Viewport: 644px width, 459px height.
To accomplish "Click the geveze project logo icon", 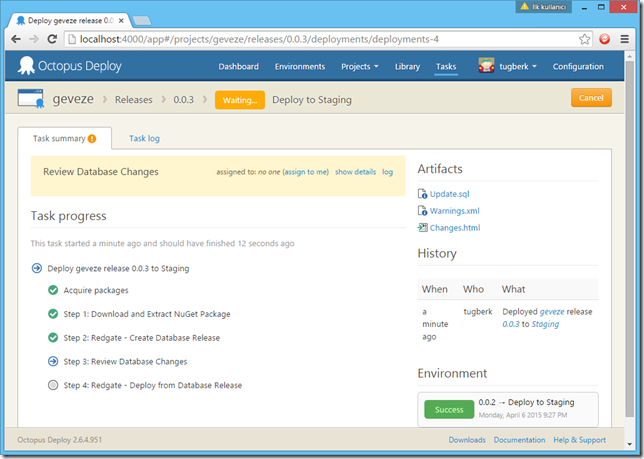I will coord(31,99).
